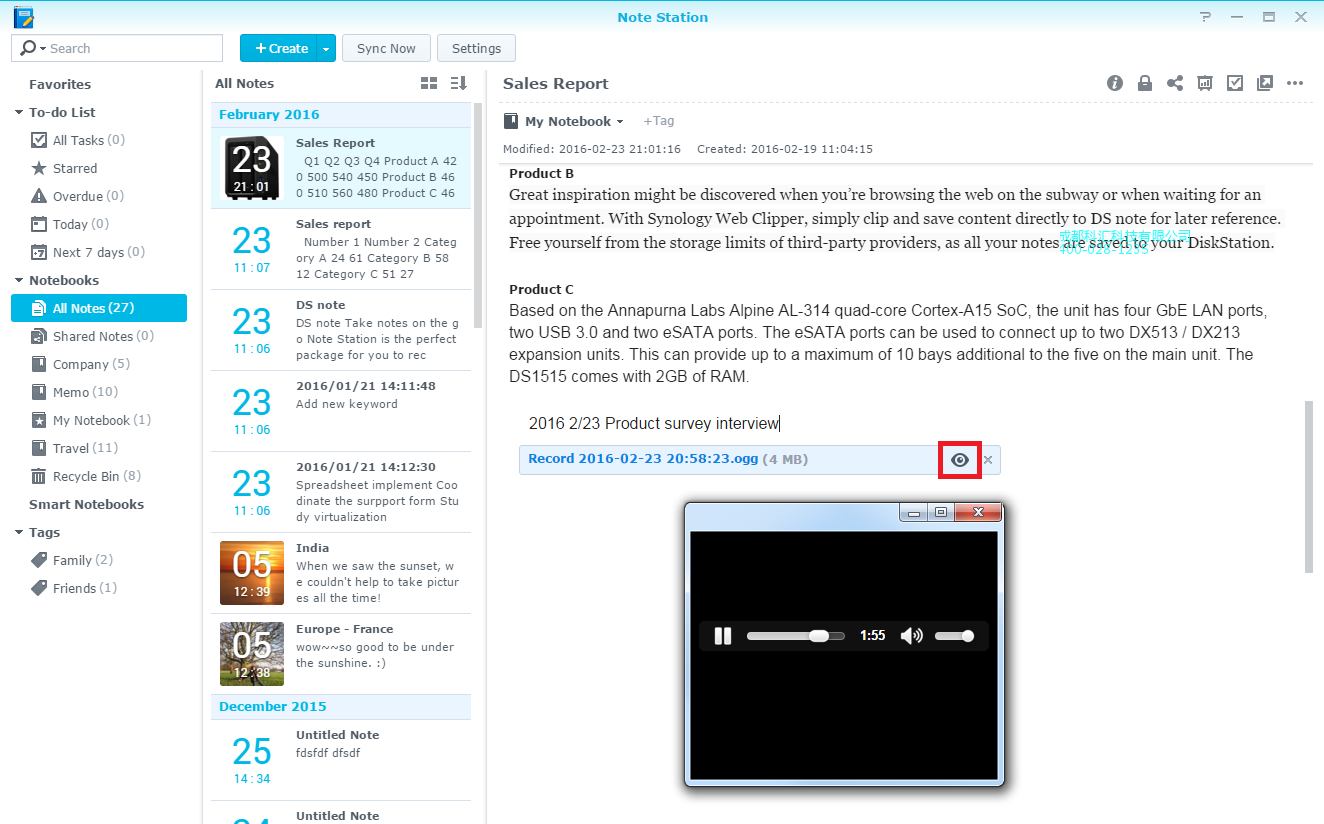Screen dimensions: 1324x824
Task: Start presentation mode for the note
Action: (x=1205, y=84)
